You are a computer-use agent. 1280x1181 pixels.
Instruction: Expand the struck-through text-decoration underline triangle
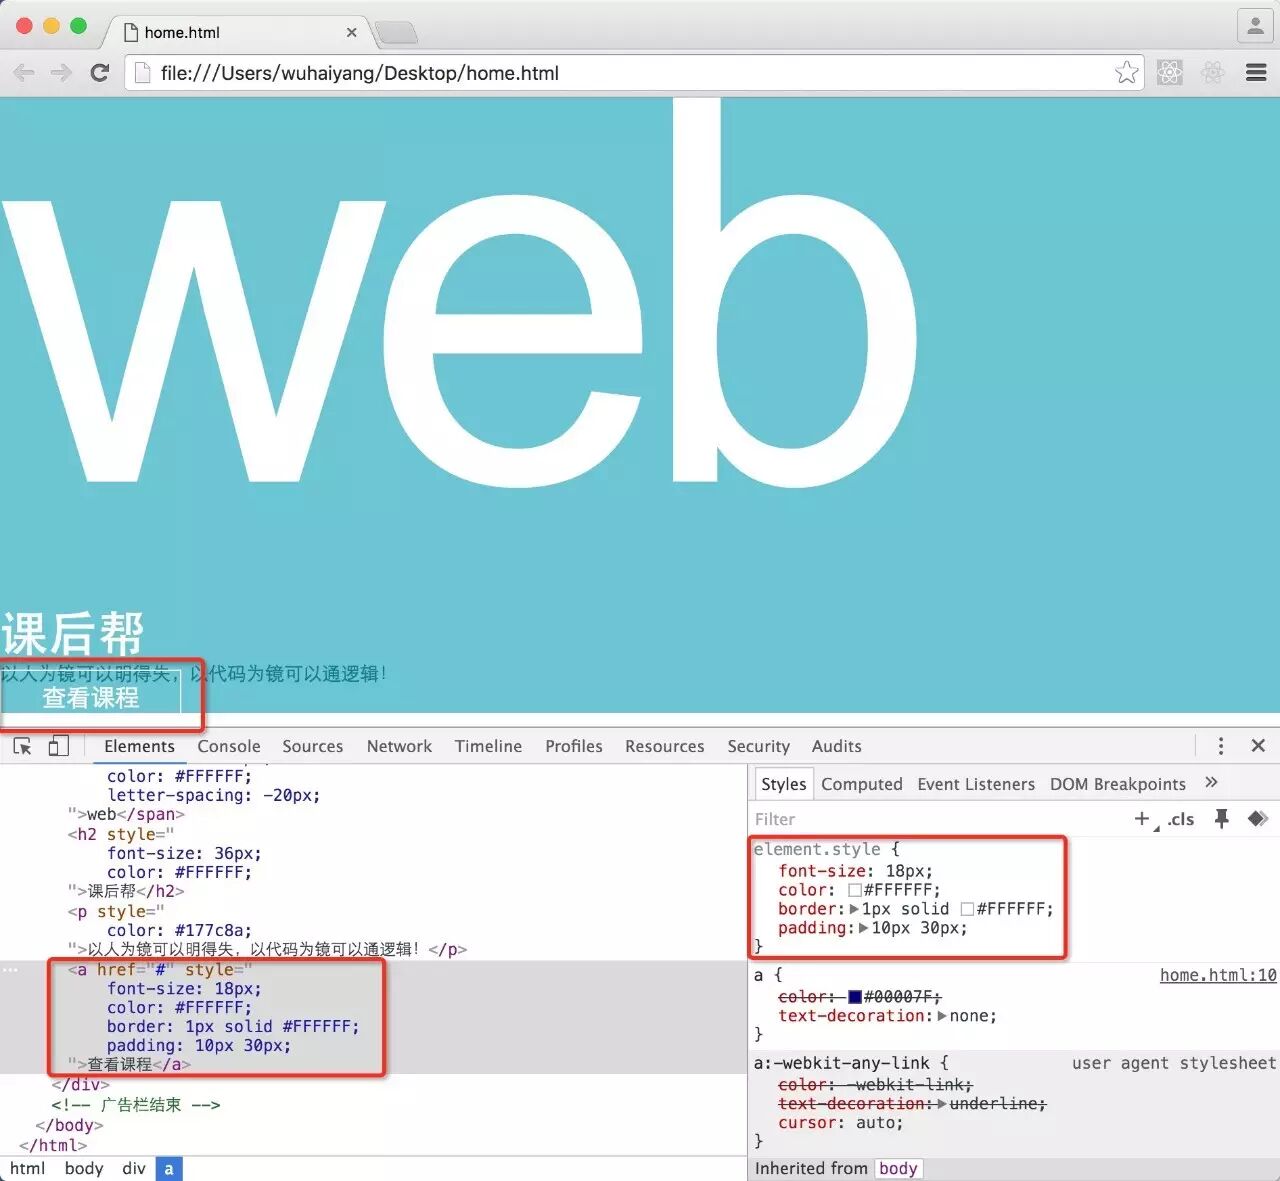pos(942,1104)
